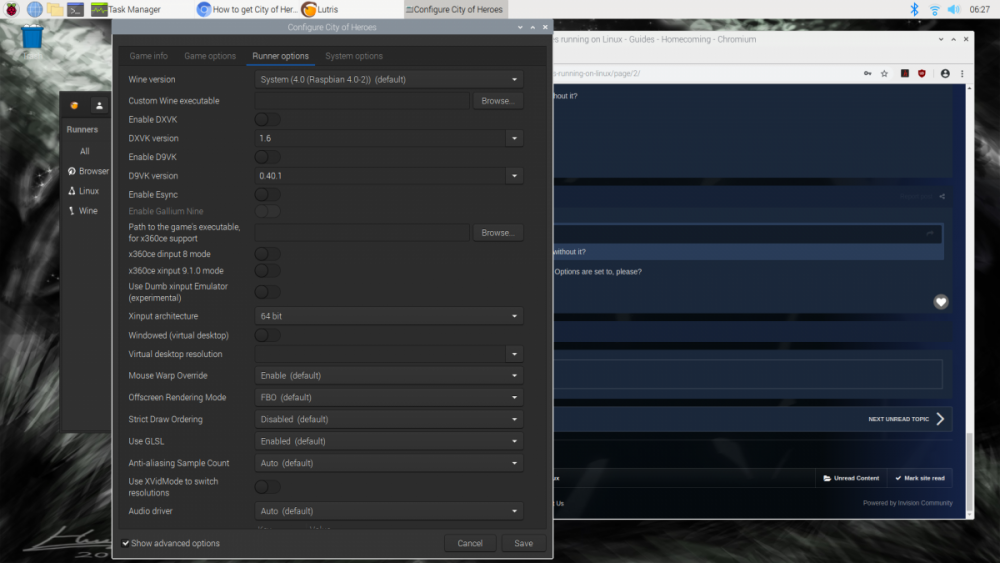Toggle Windowed (virtual desktop) switch
This screenshot has width=1000, height=563.
coord(267,335)
